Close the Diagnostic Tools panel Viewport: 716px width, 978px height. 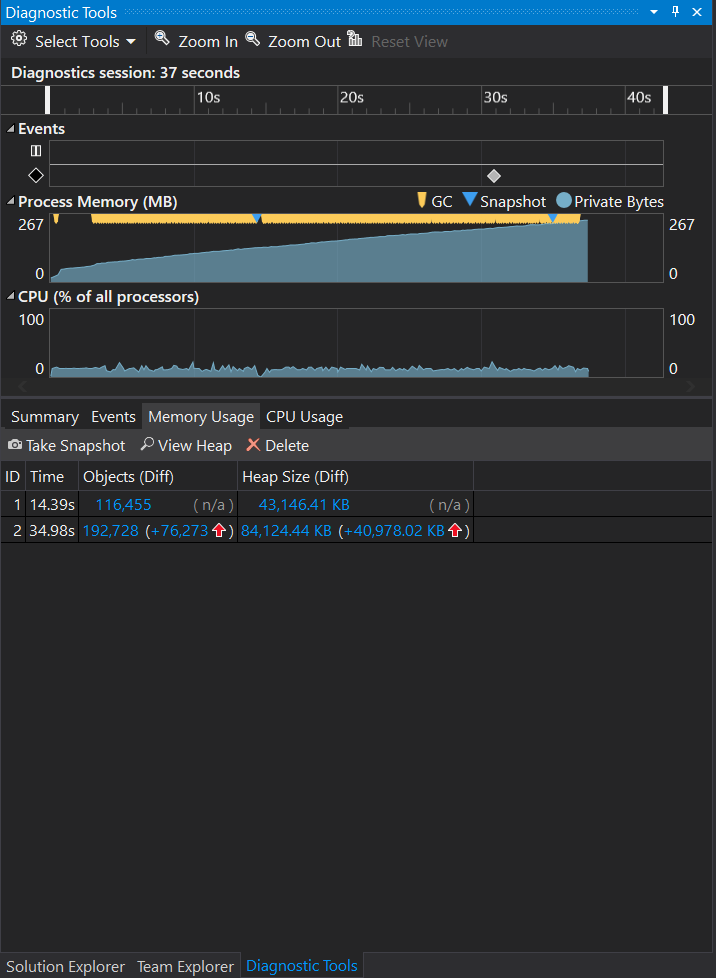(697, 12)
